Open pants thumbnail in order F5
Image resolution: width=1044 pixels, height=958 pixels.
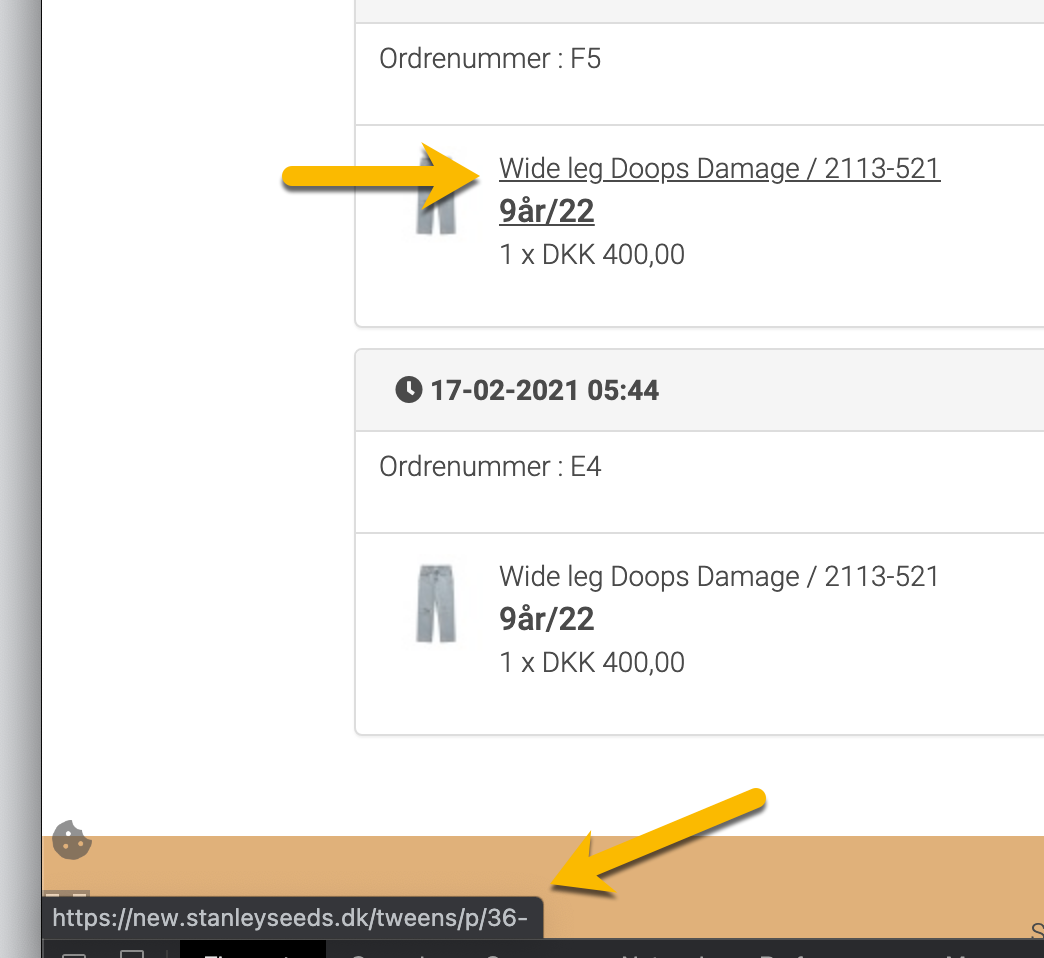click(x=436, y=196)
